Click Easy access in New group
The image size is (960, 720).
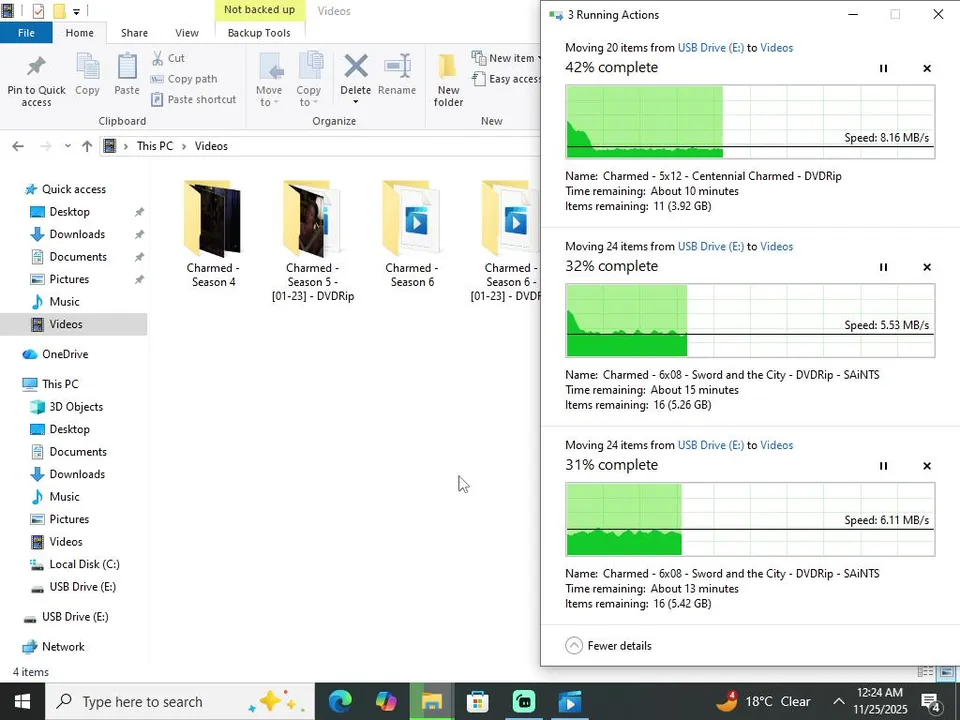[506, 78]
